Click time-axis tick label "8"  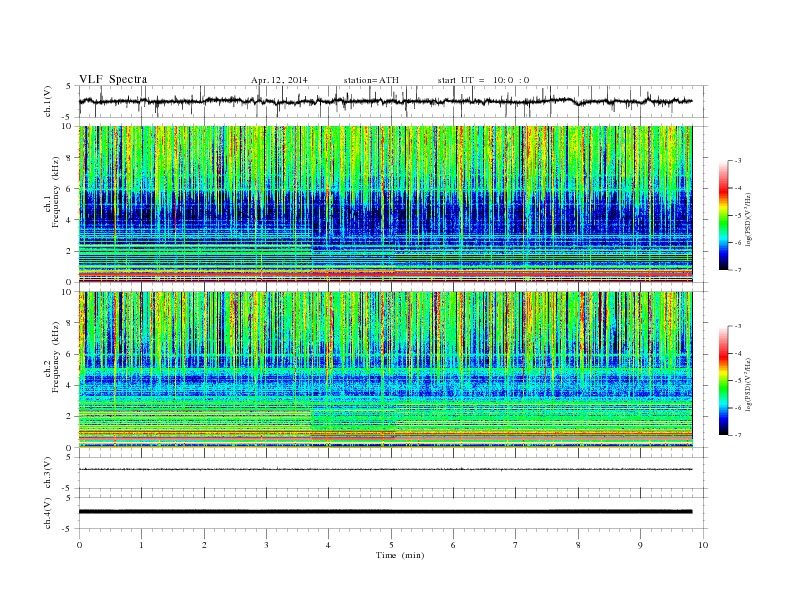click(578, 545)
